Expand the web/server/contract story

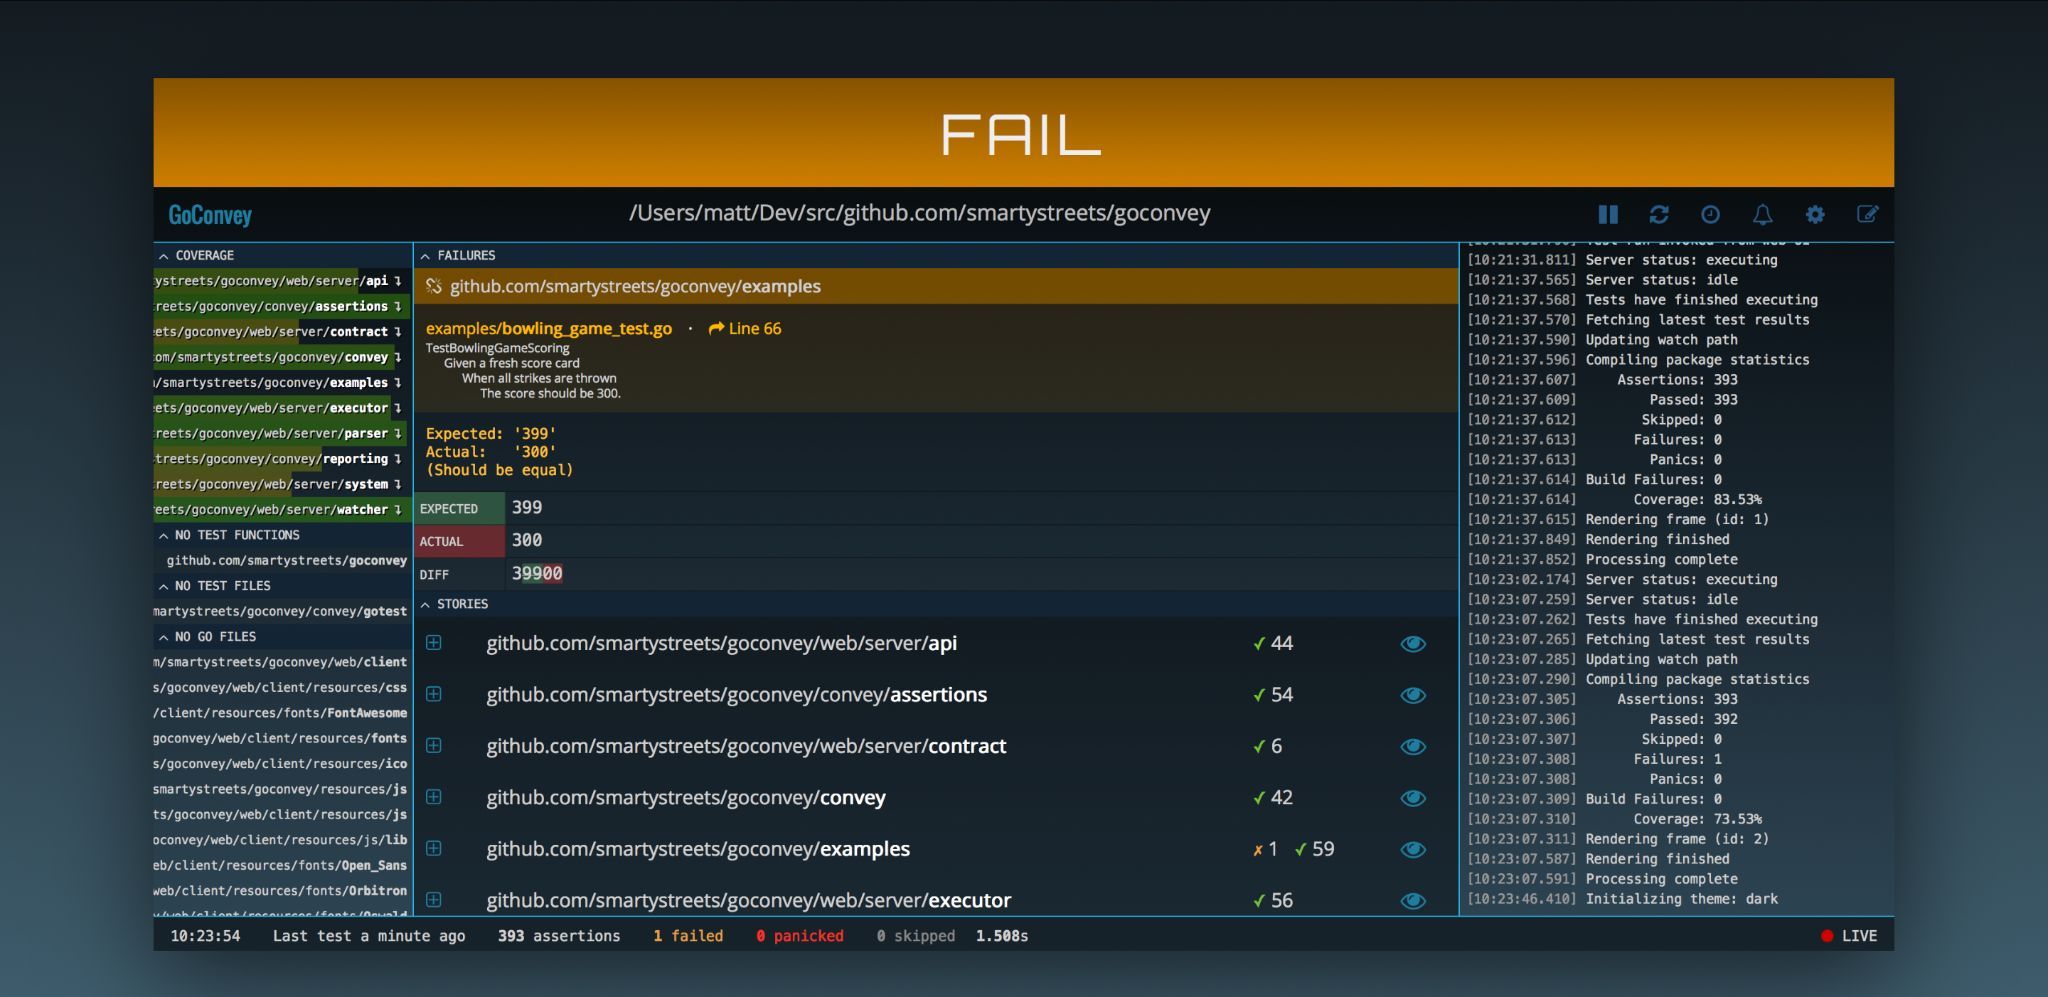point(434,746)
